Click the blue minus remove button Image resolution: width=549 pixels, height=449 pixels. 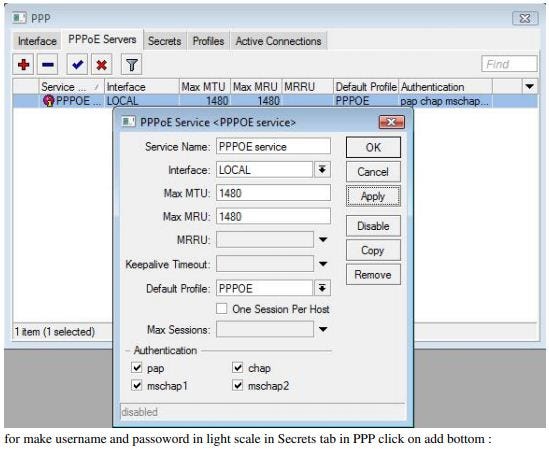point(48,64)
